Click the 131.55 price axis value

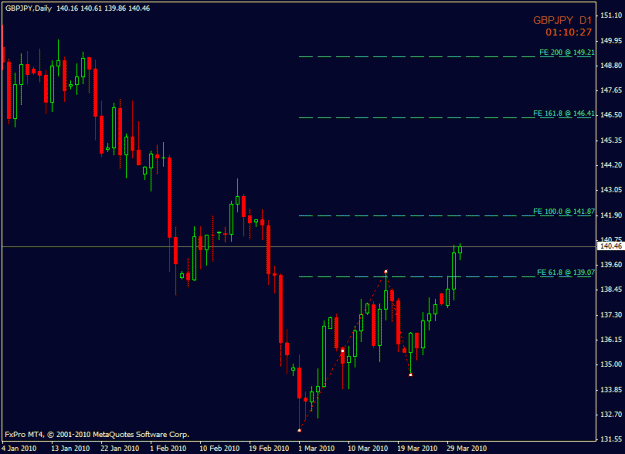click(x=611, y=439)
